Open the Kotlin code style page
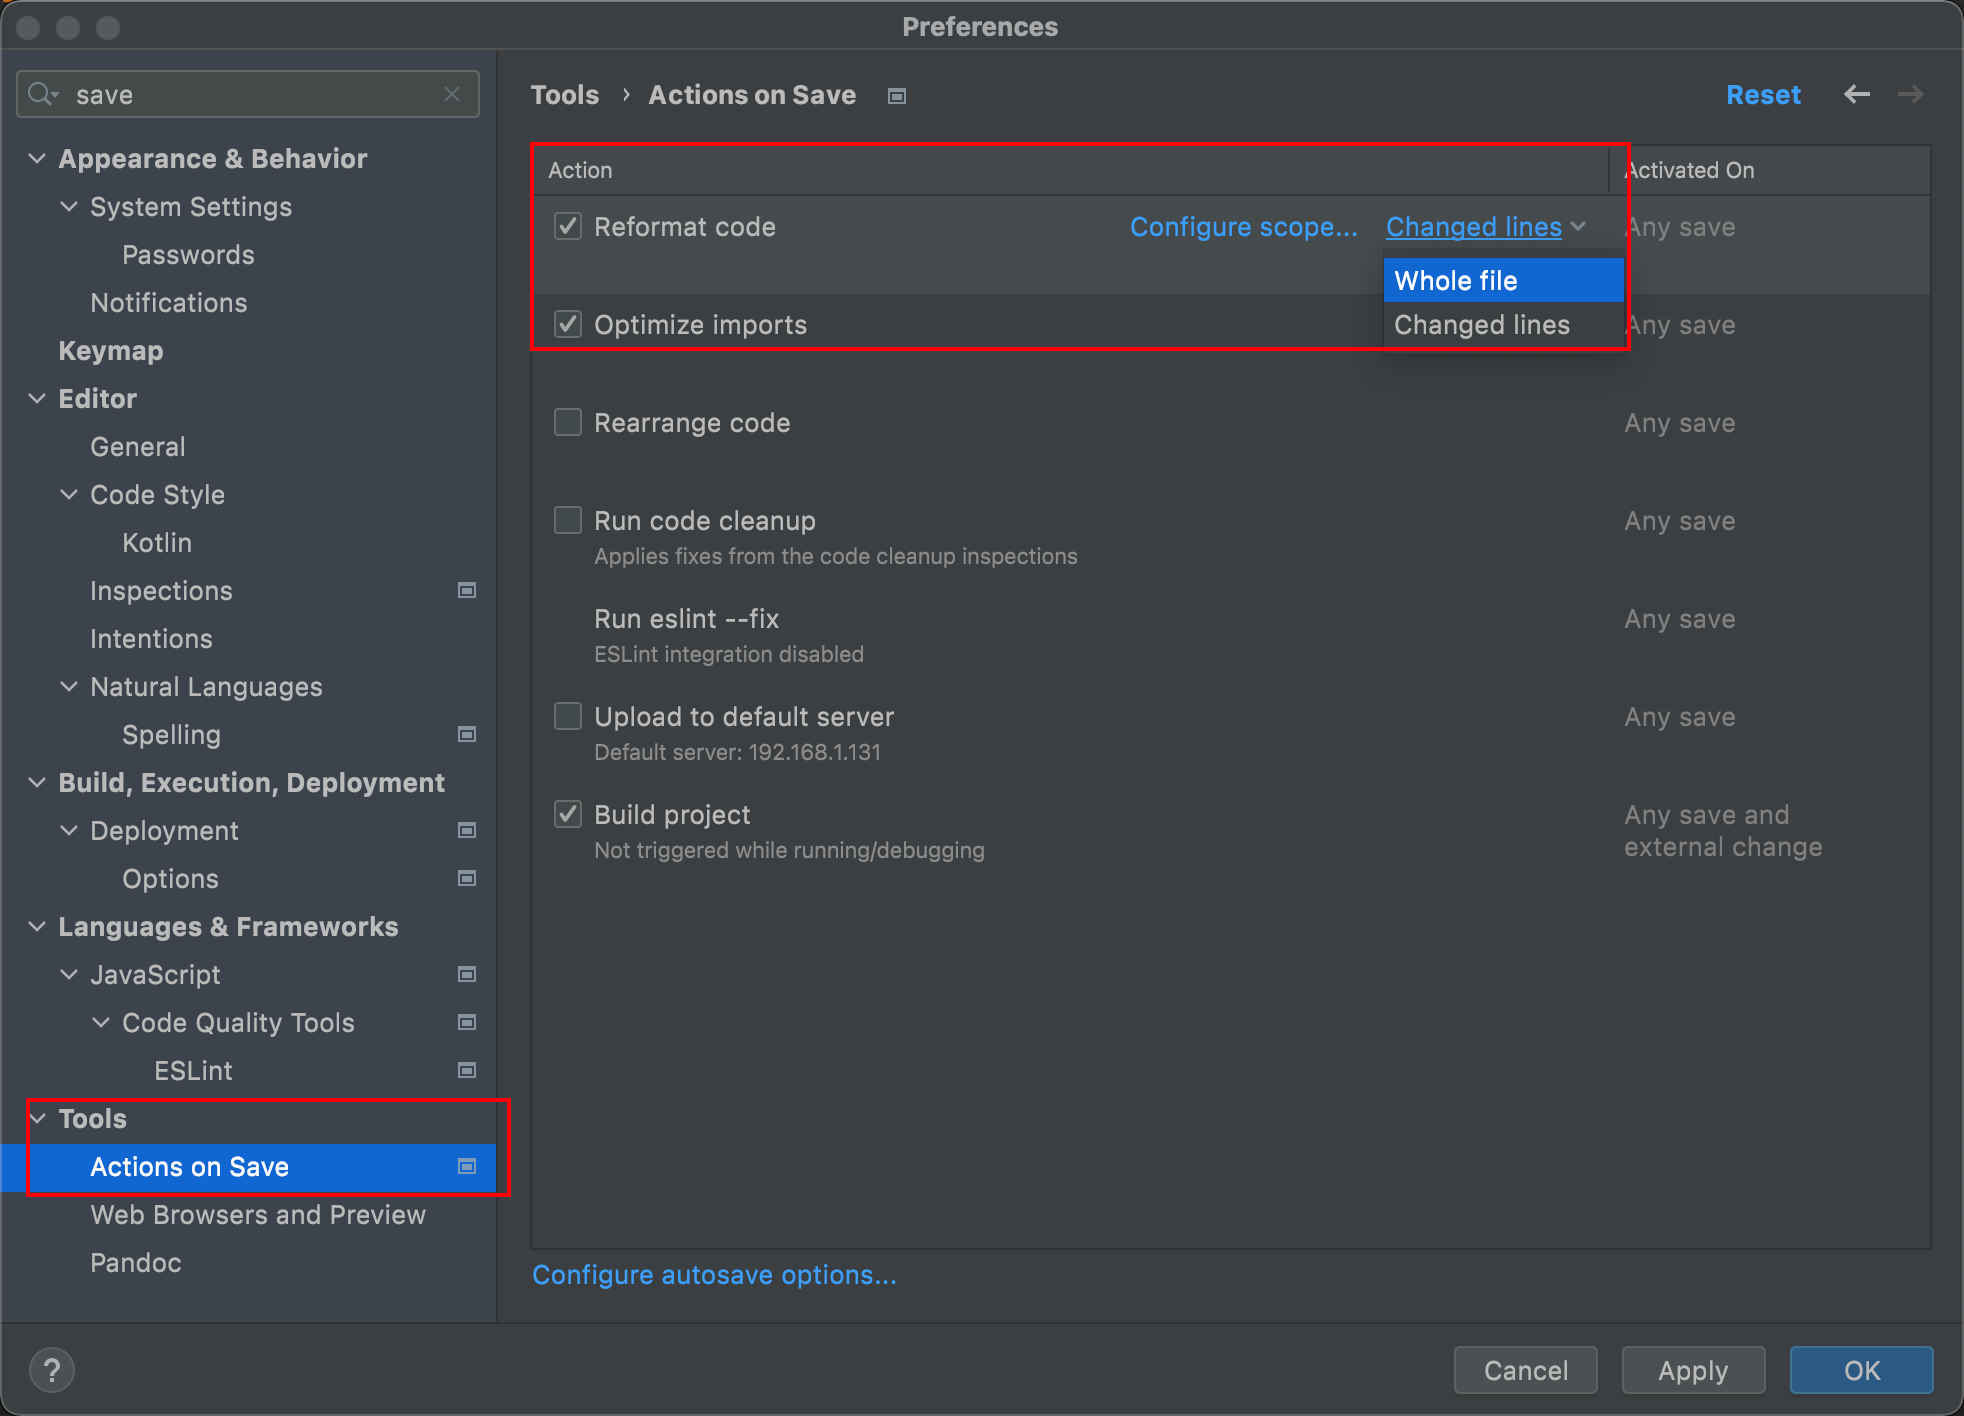The height and width of the screenshot is (1416, 1964). [x=157, y=543]
